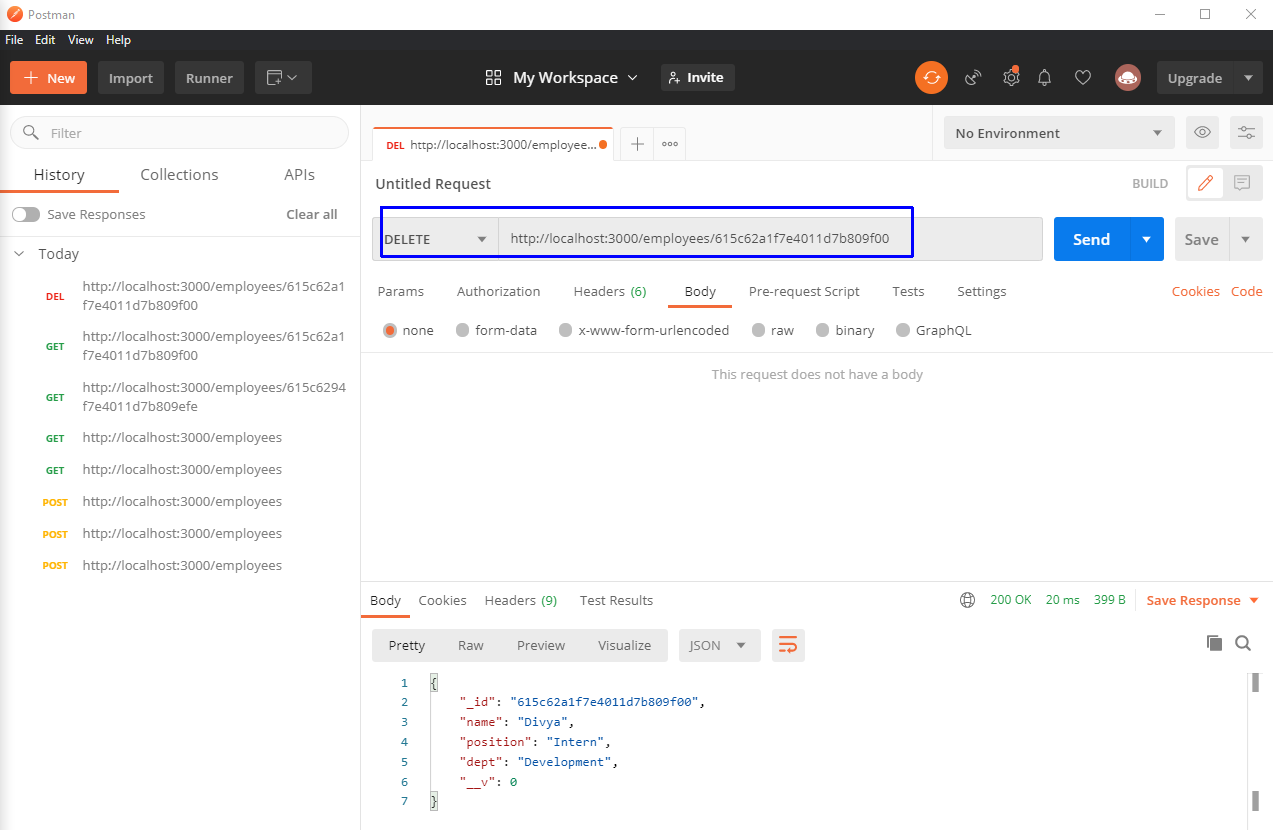
Task: Toggle the Save Responses switch
Action: click(26, 214)
